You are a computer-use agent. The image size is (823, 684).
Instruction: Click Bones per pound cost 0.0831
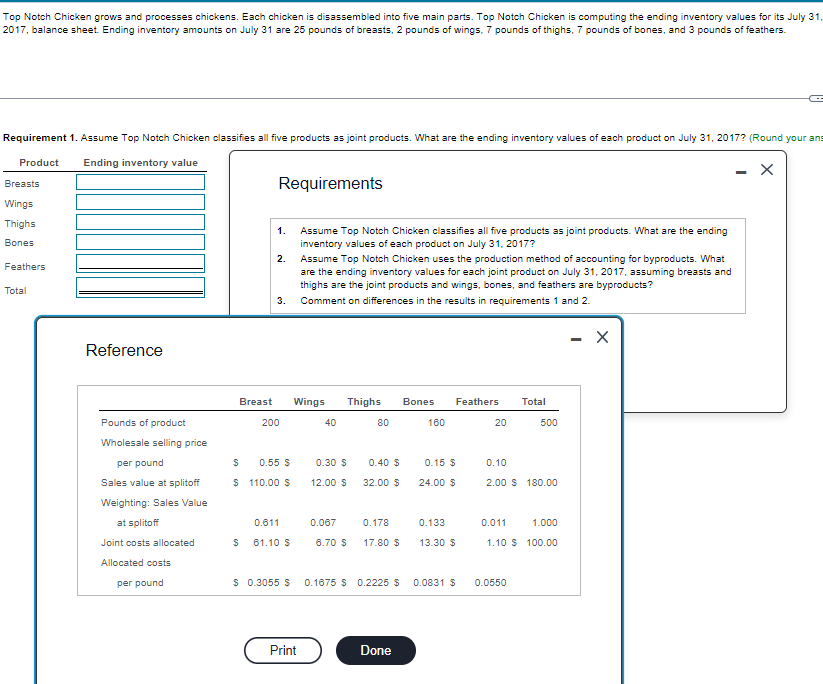pos(429,582)
